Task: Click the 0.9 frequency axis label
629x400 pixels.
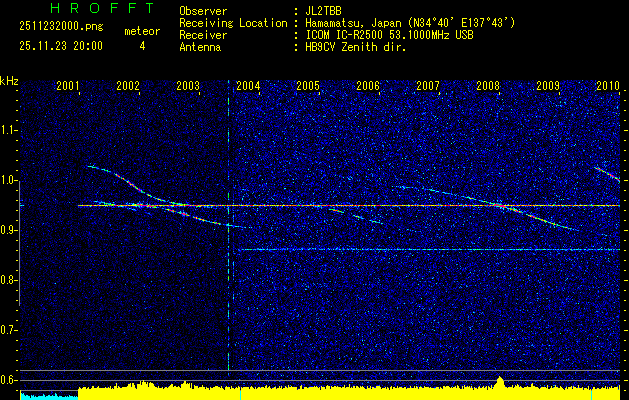Action: [9, 230]
